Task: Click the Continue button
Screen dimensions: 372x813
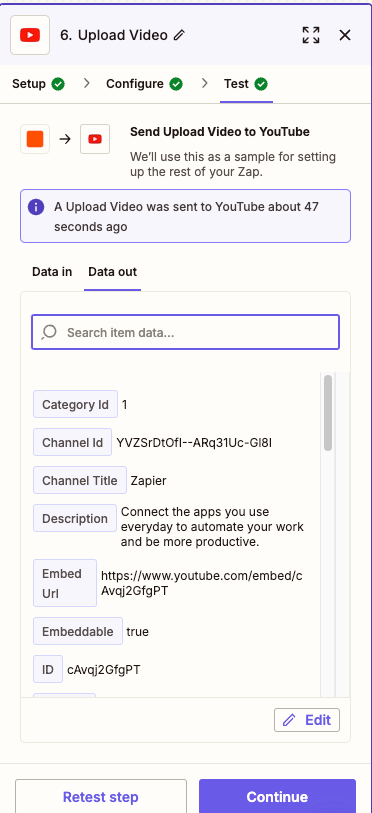Action: [277, 796]
